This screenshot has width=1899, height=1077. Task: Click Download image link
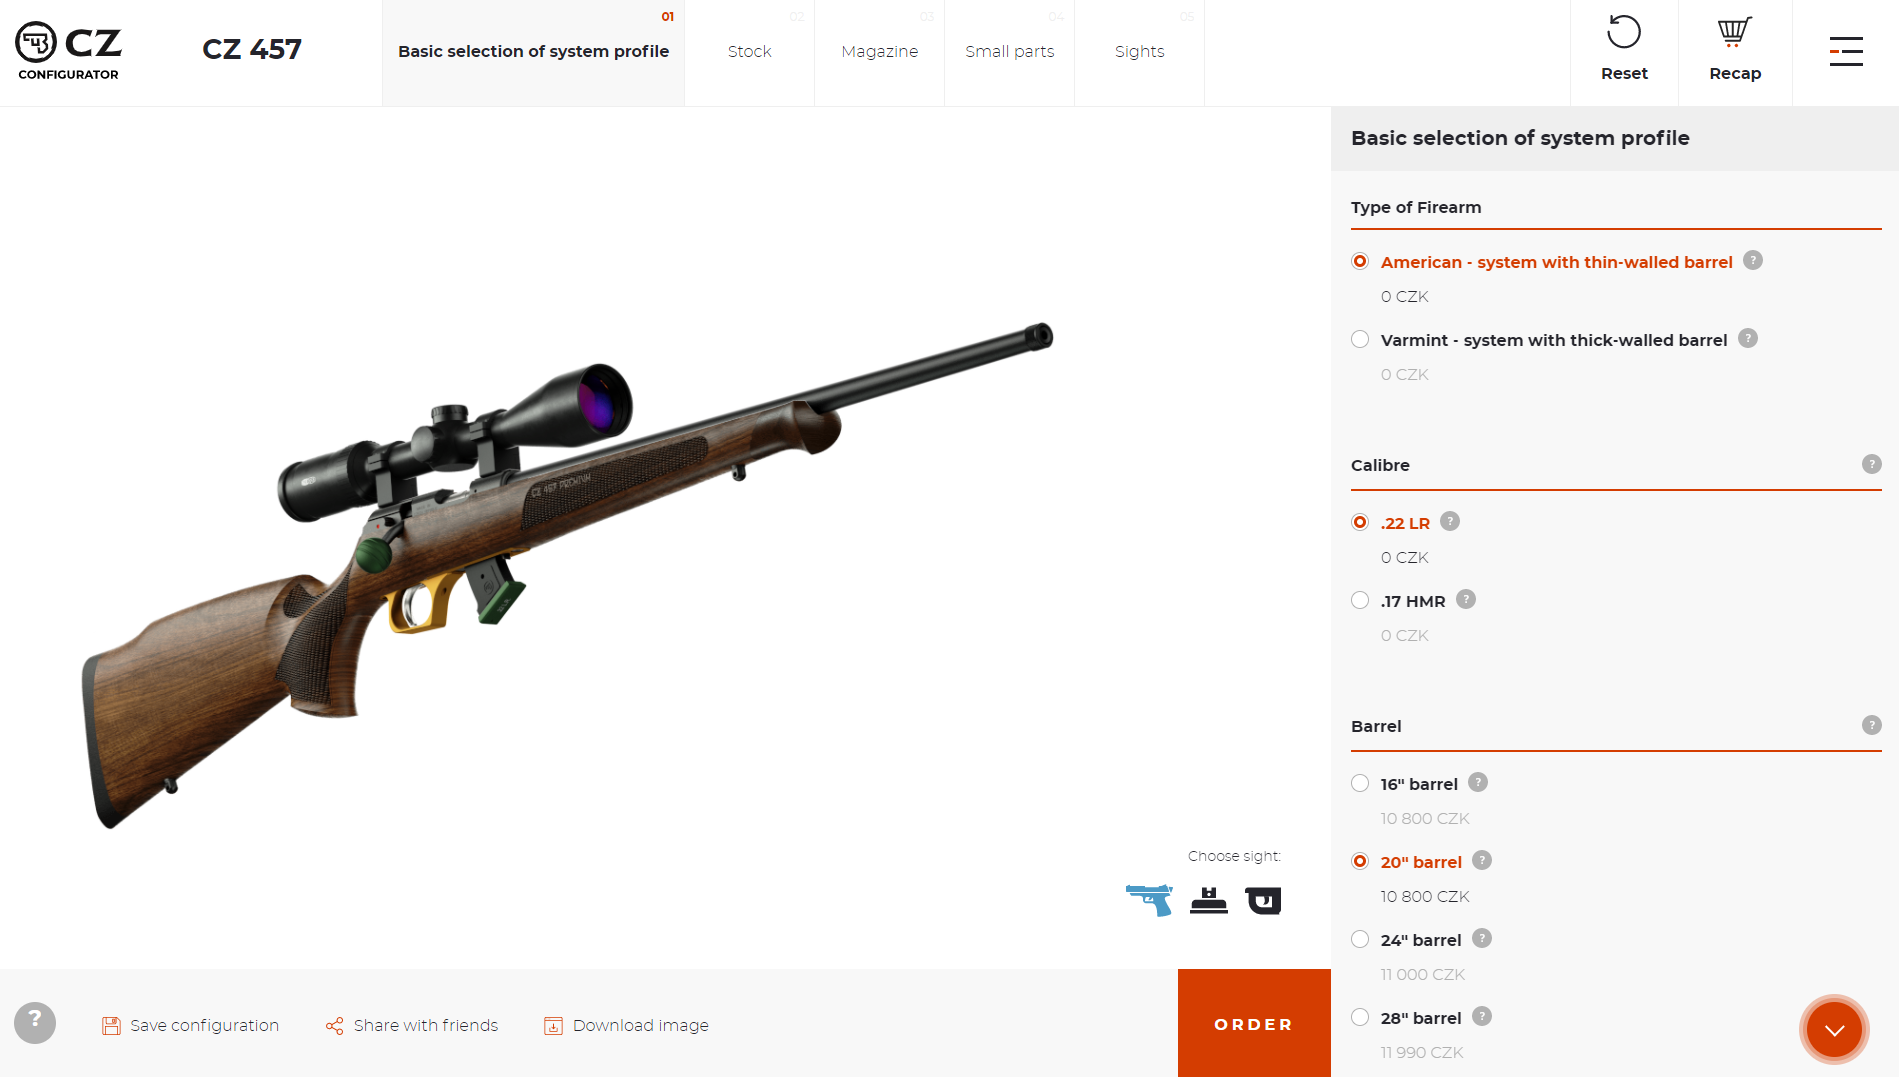[x=626, y=1025]
